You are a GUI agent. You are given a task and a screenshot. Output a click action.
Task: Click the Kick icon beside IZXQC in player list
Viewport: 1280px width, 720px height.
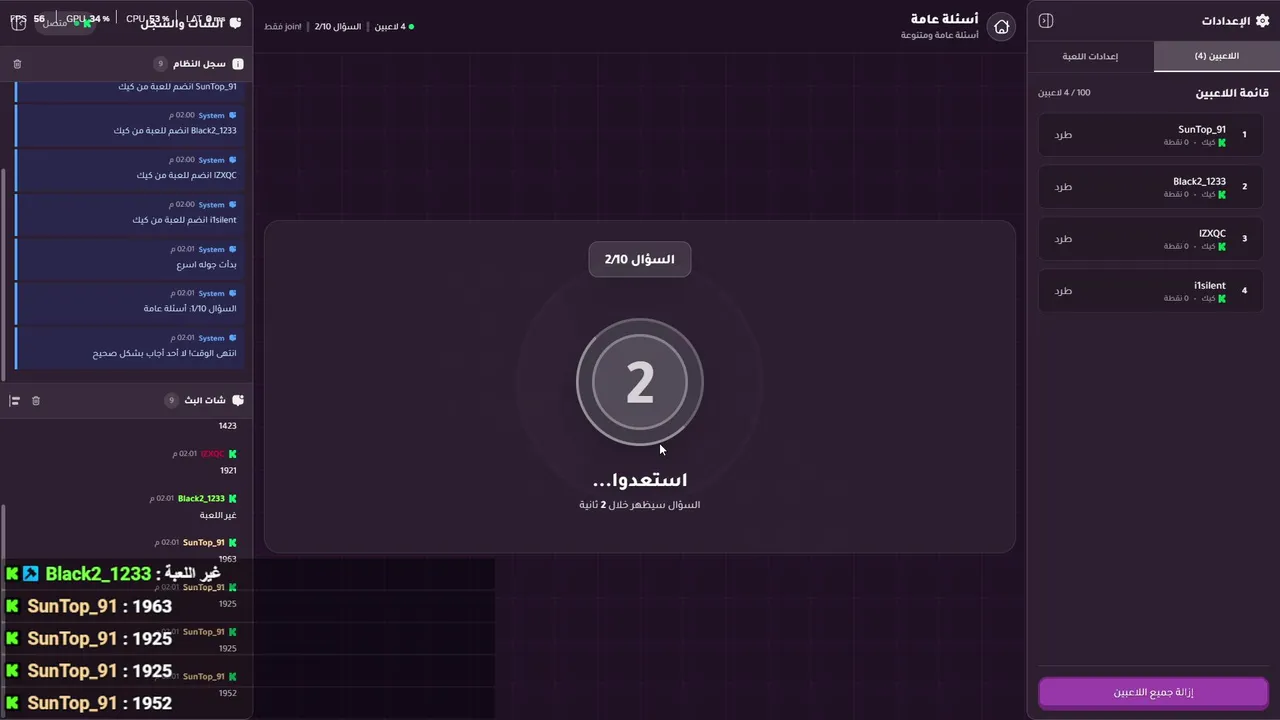coord(1222,247)
